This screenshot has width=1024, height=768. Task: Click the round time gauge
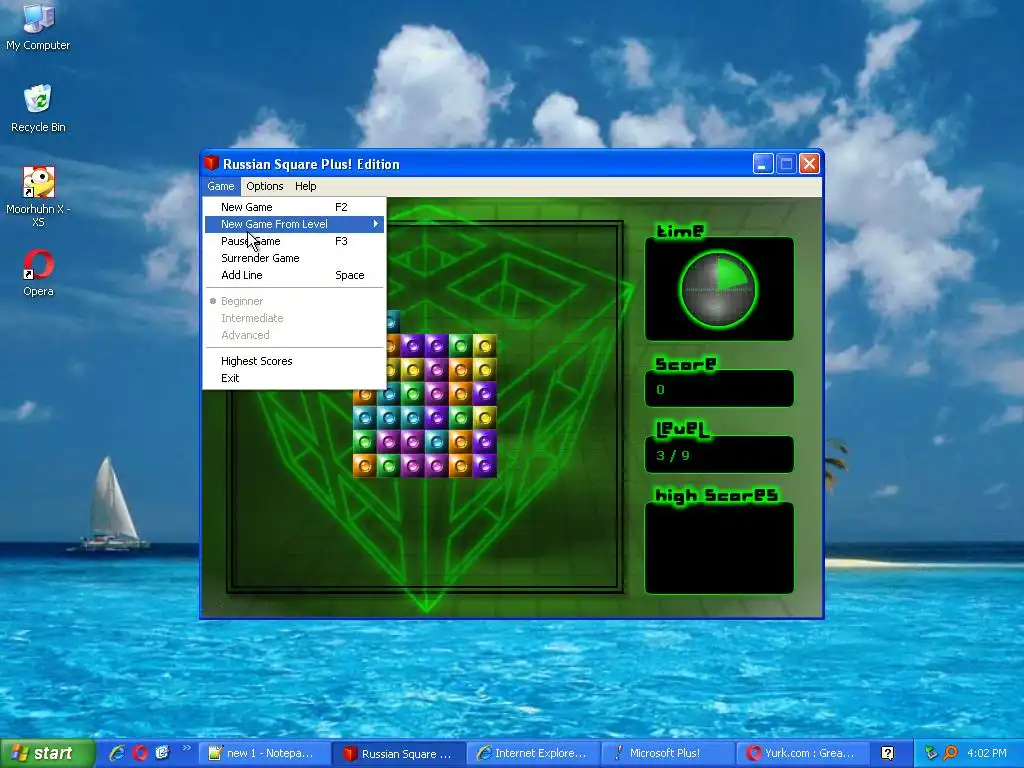click(718, 289)
